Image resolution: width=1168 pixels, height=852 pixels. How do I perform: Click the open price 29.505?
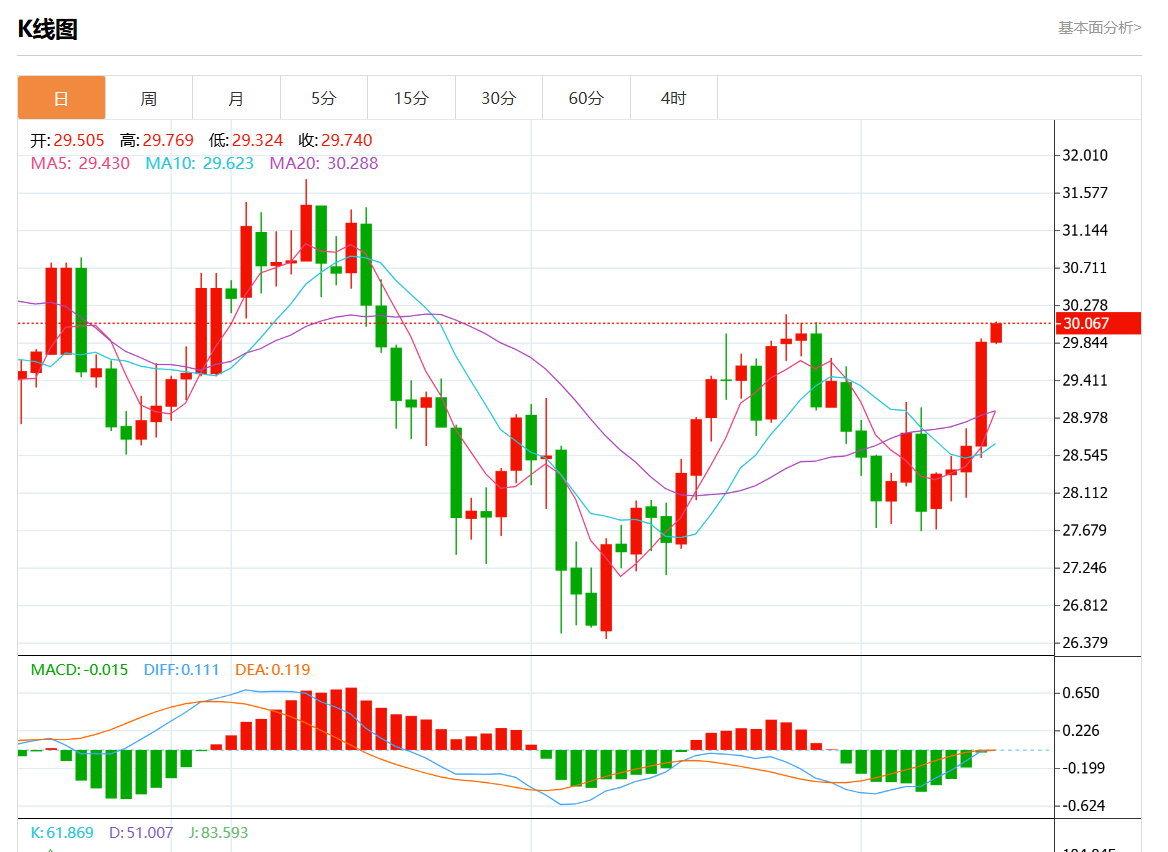79,140
